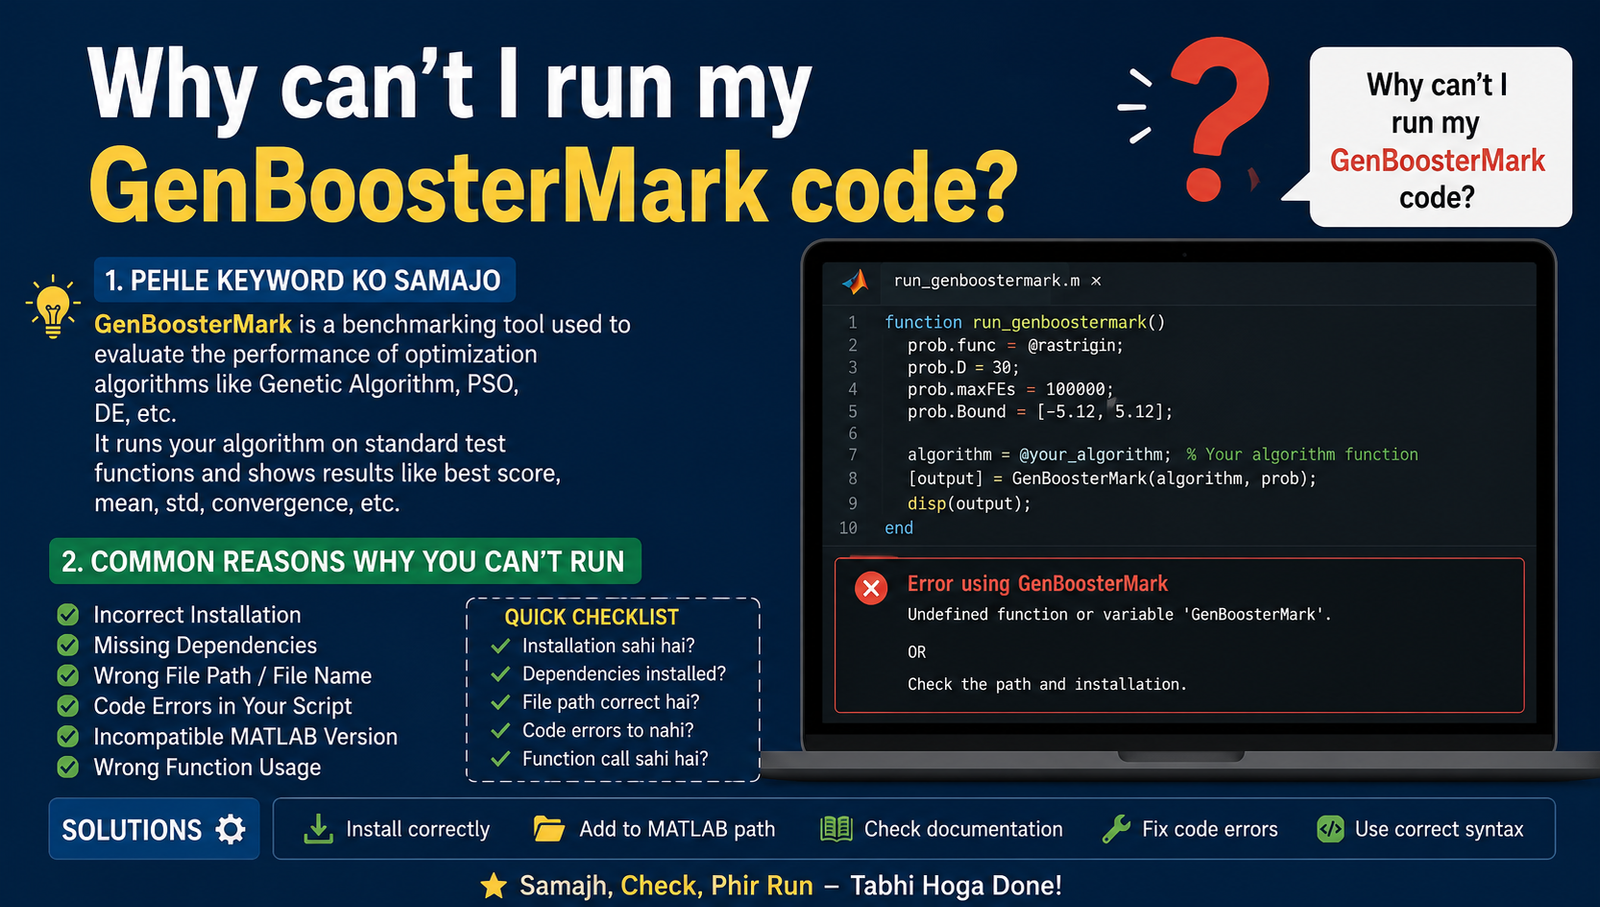Click the MATLAB logo icon in editor tab
The image size is (1600, 907).
click(x=855, y=282)
